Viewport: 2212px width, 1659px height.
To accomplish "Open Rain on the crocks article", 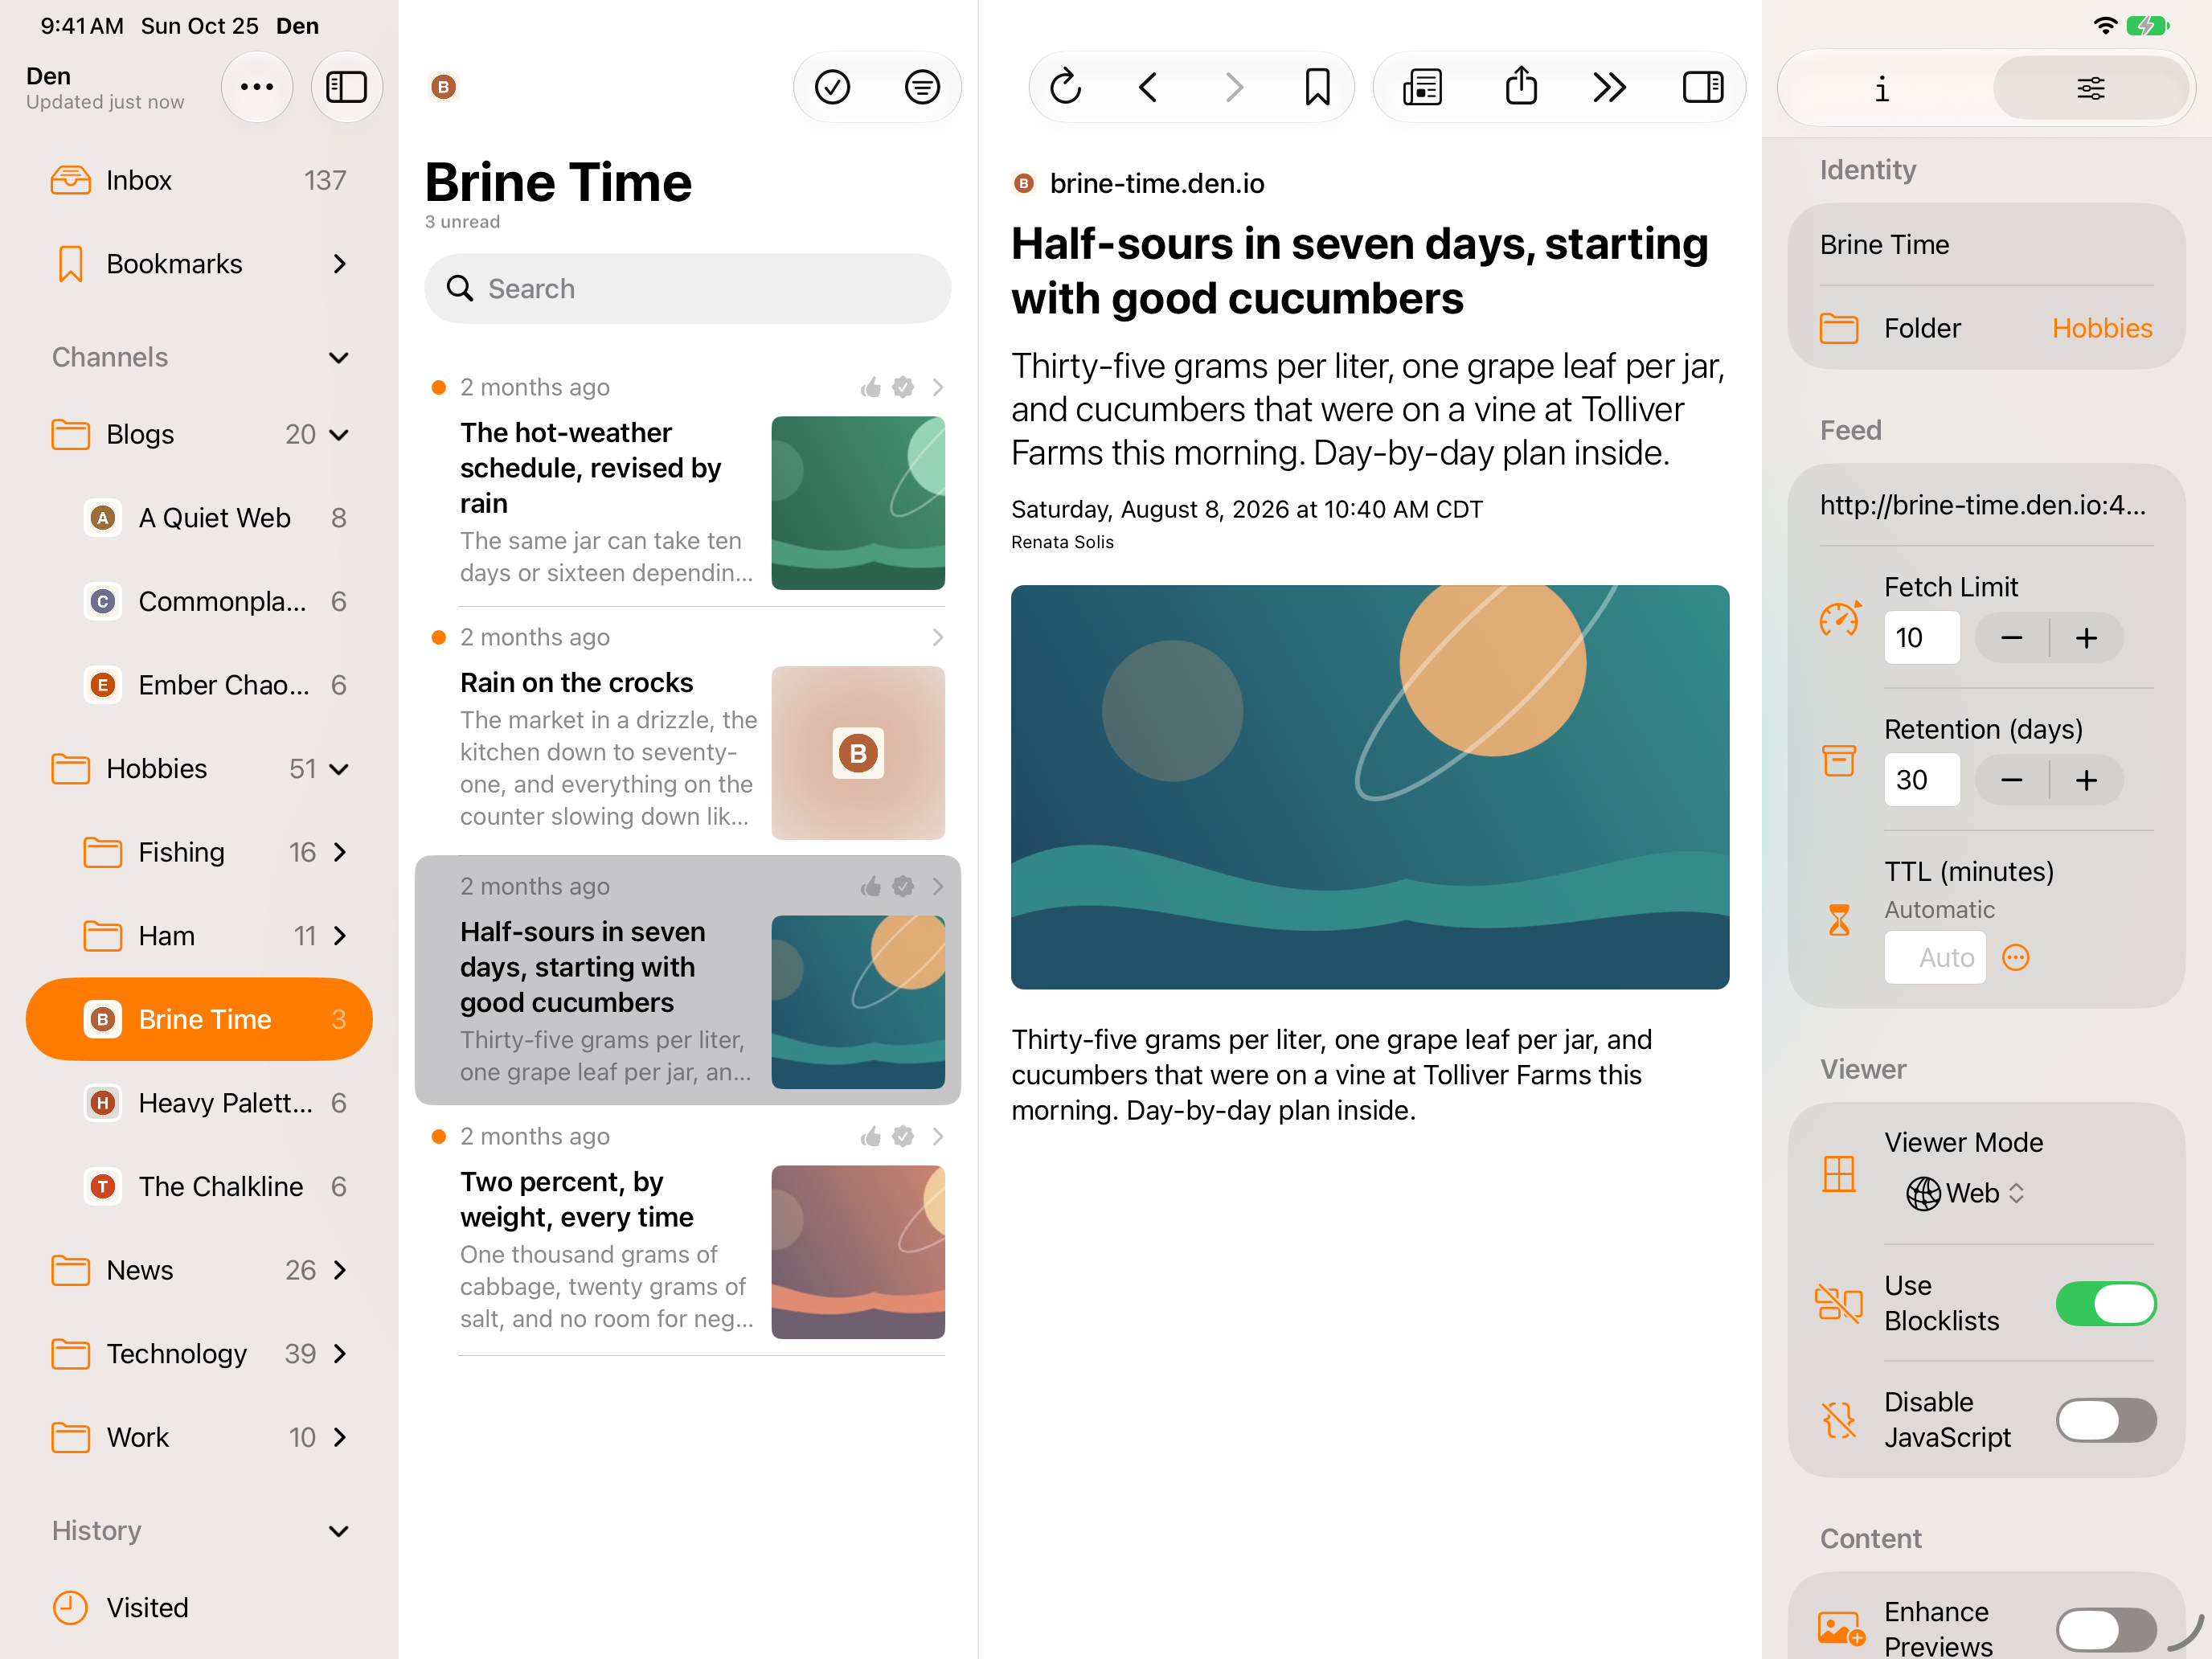I will (x=687, y=731).
